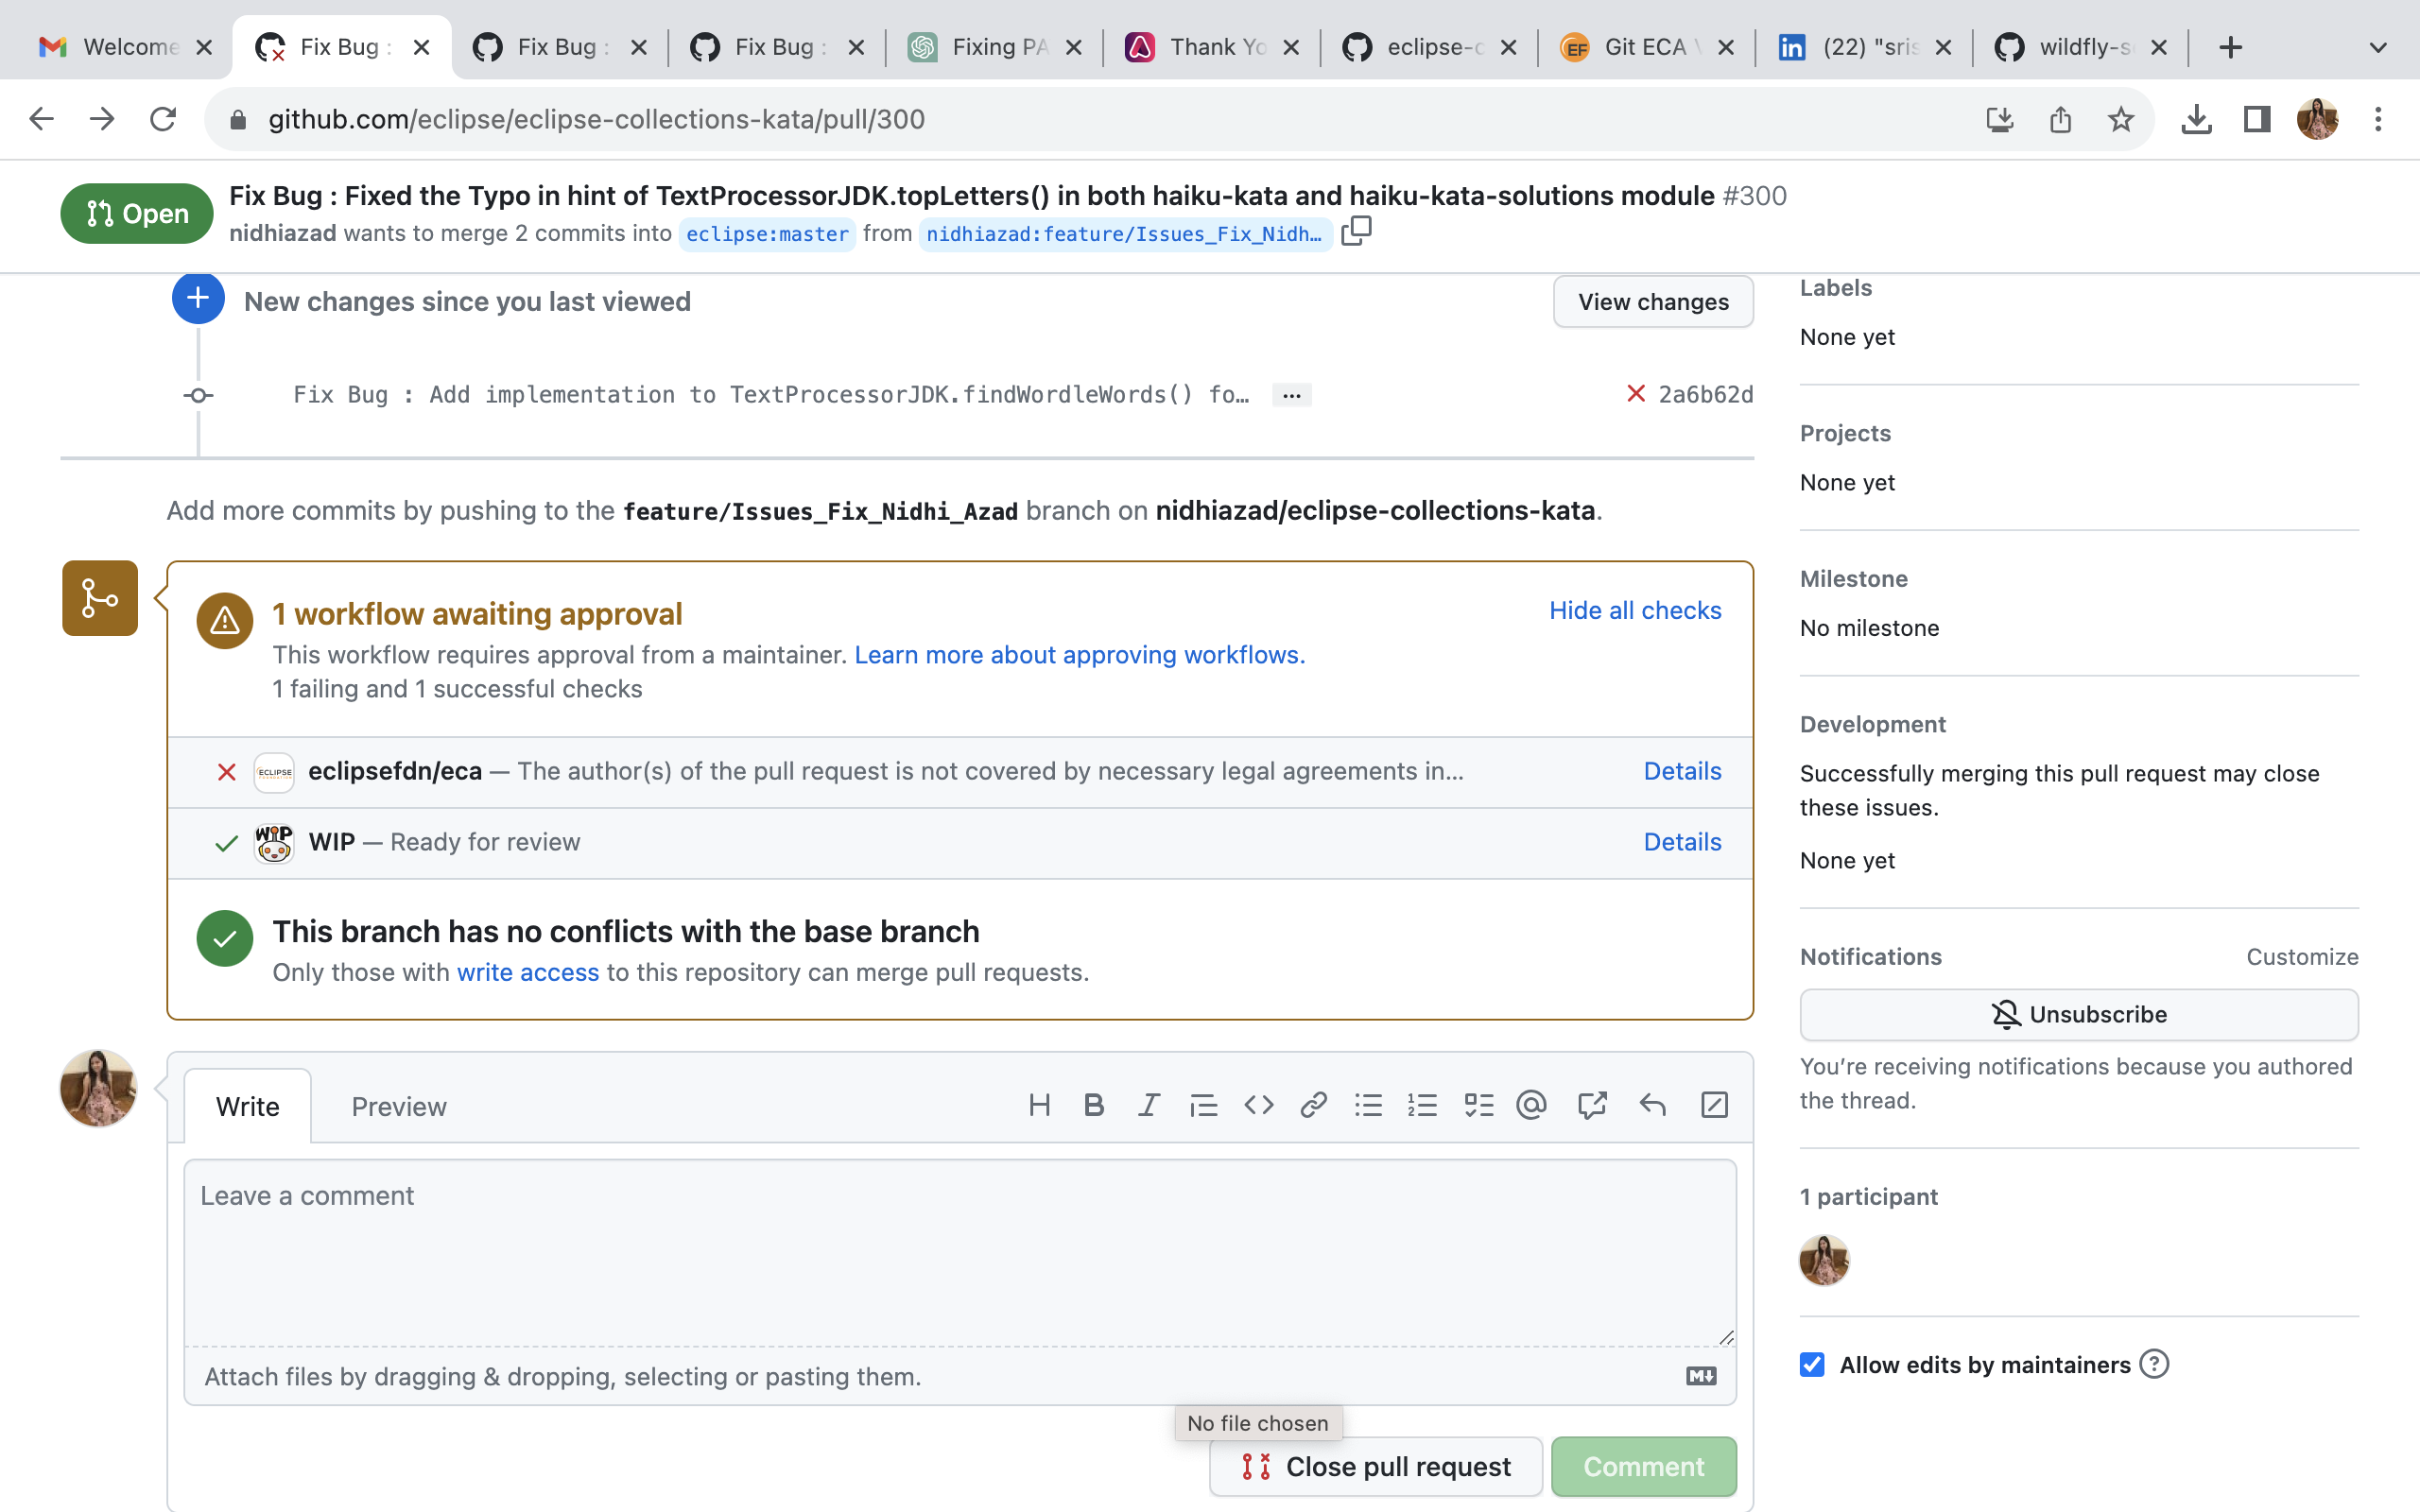Click the Italic formatting icon
This screenshot has height=1512, width=2420.
point(1148,1105)
